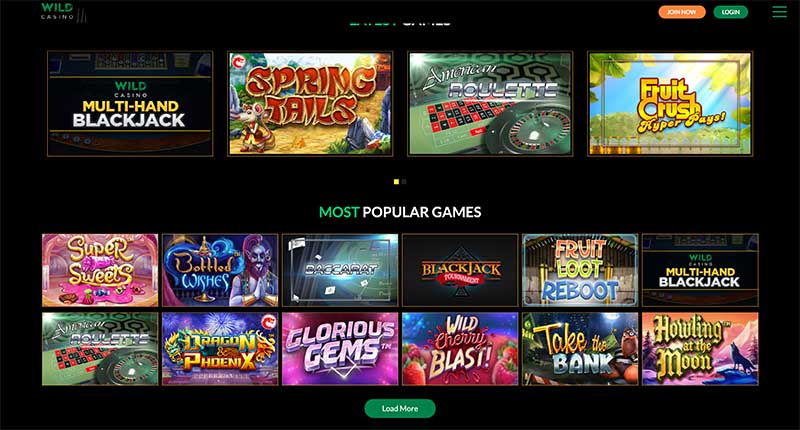The image size is (800, 430).
Task: Launch Fruit Loot Reboot slot
Action: pyautogui.click(x=580, y=270)
